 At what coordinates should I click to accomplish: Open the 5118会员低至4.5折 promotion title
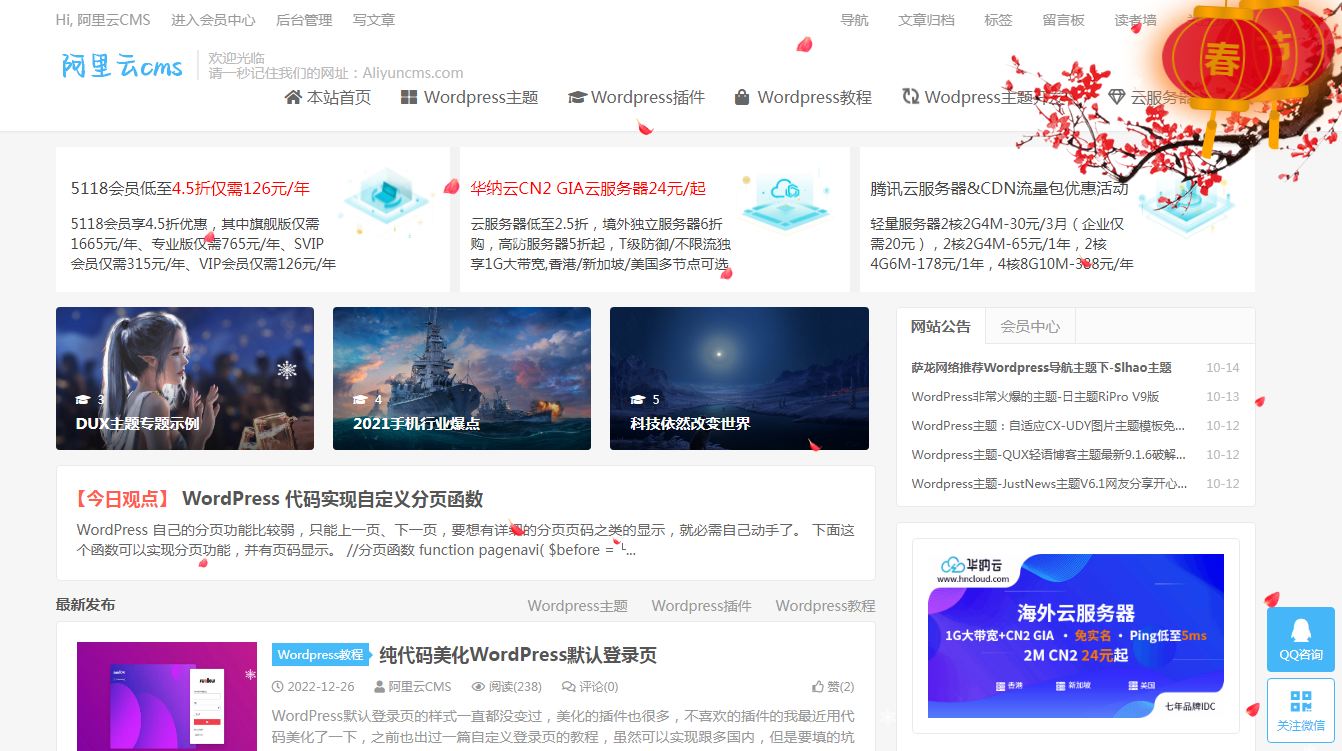pyautogui.click(x=190, y=188)
